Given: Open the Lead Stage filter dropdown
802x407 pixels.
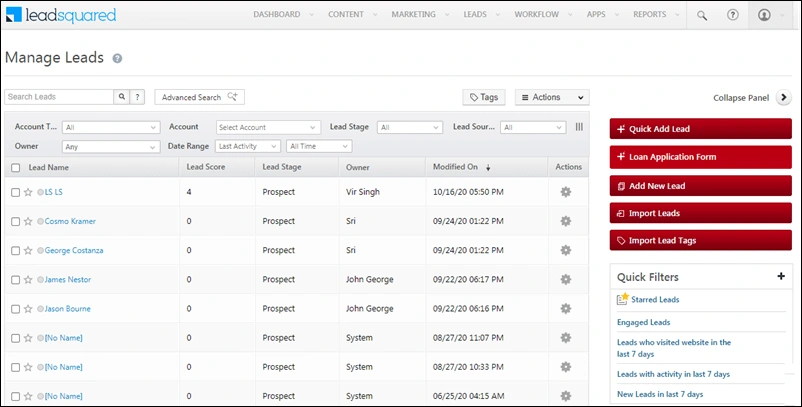Looking at the screenshot, I should coord(410,127).
